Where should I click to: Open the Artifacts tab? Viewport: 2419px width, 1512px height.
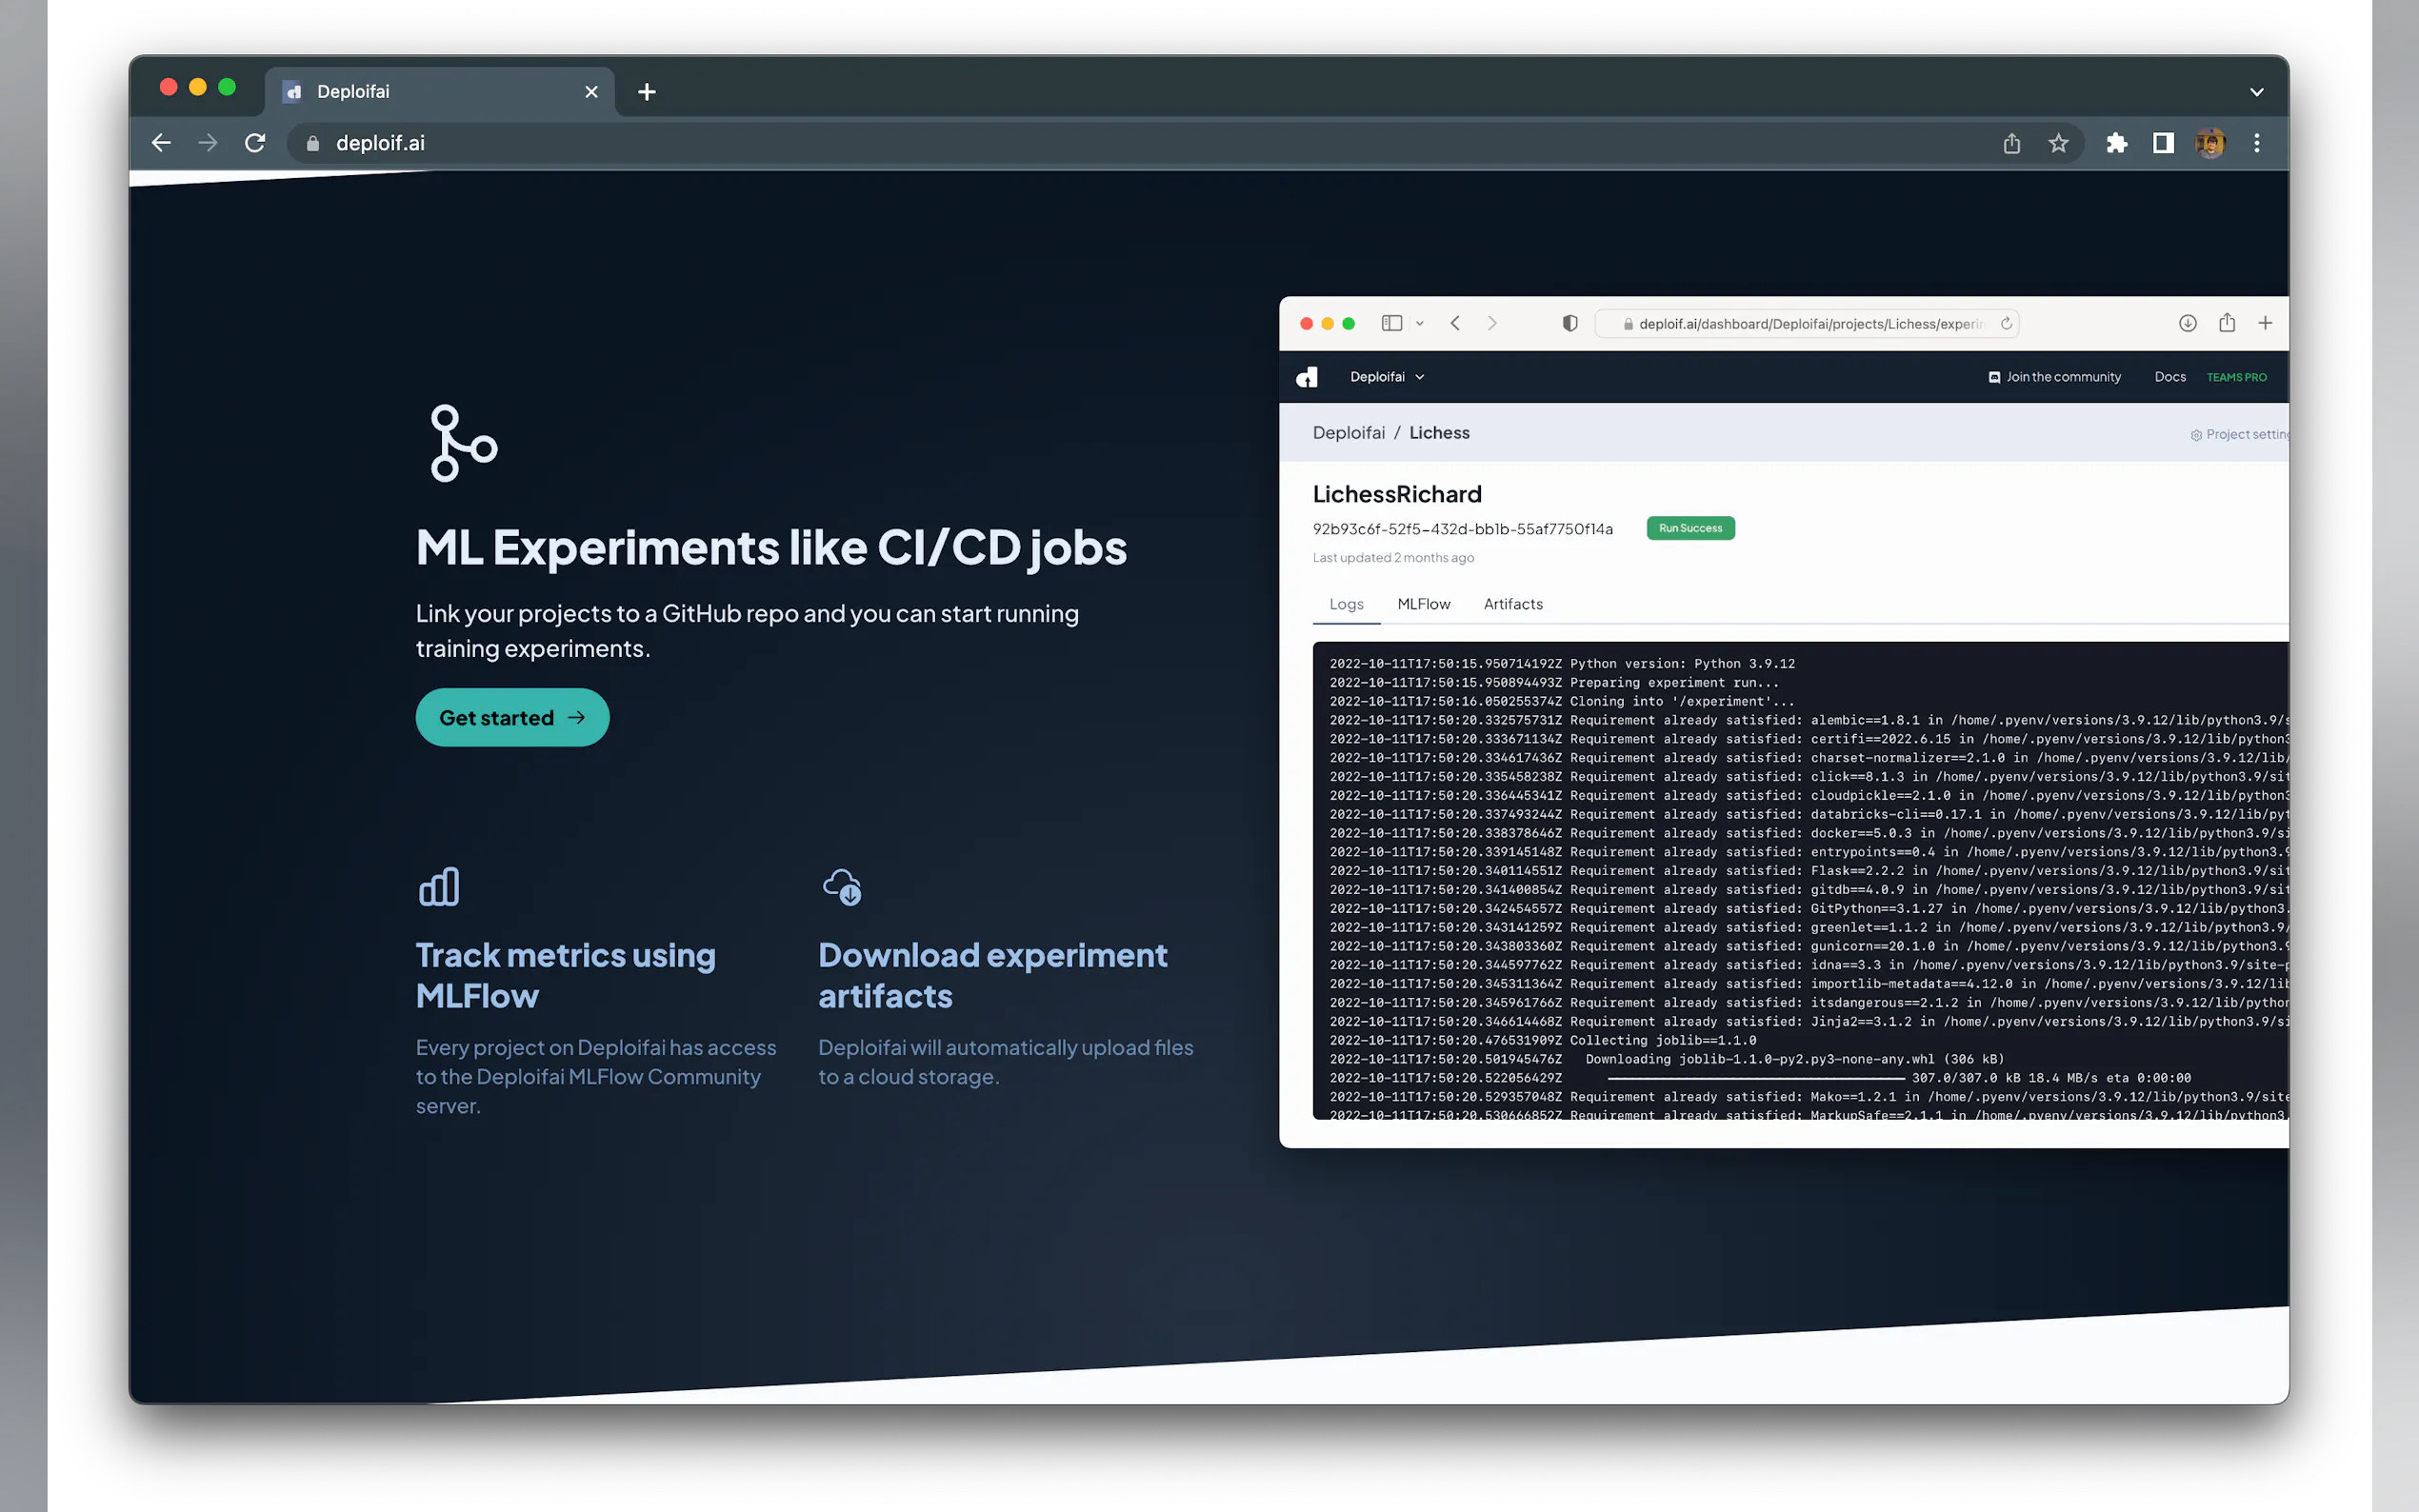[x=1512, y=604]
